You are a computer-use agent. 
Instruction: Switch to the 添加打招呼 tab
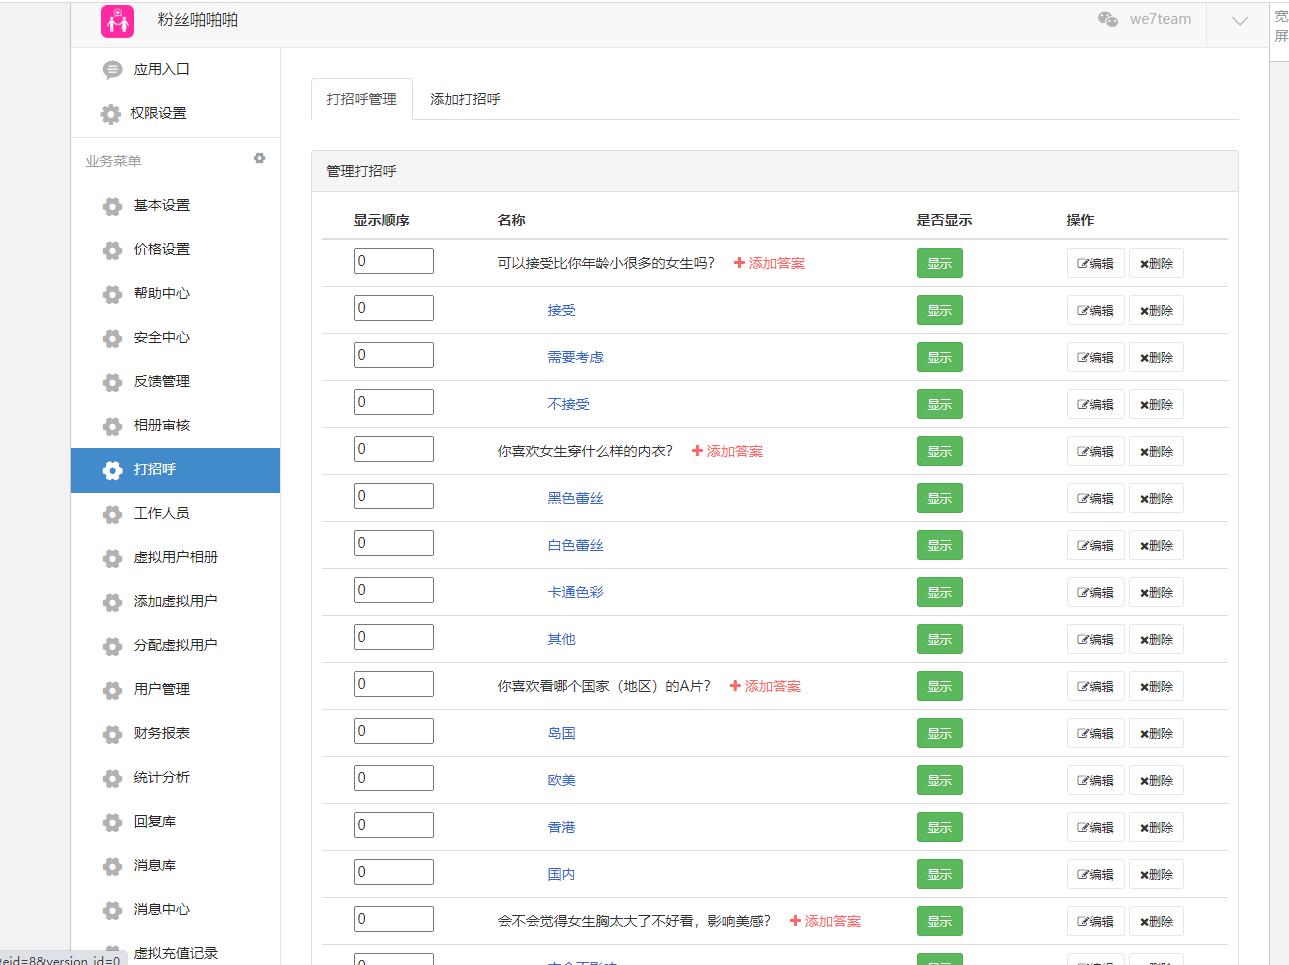click(465, 99)
